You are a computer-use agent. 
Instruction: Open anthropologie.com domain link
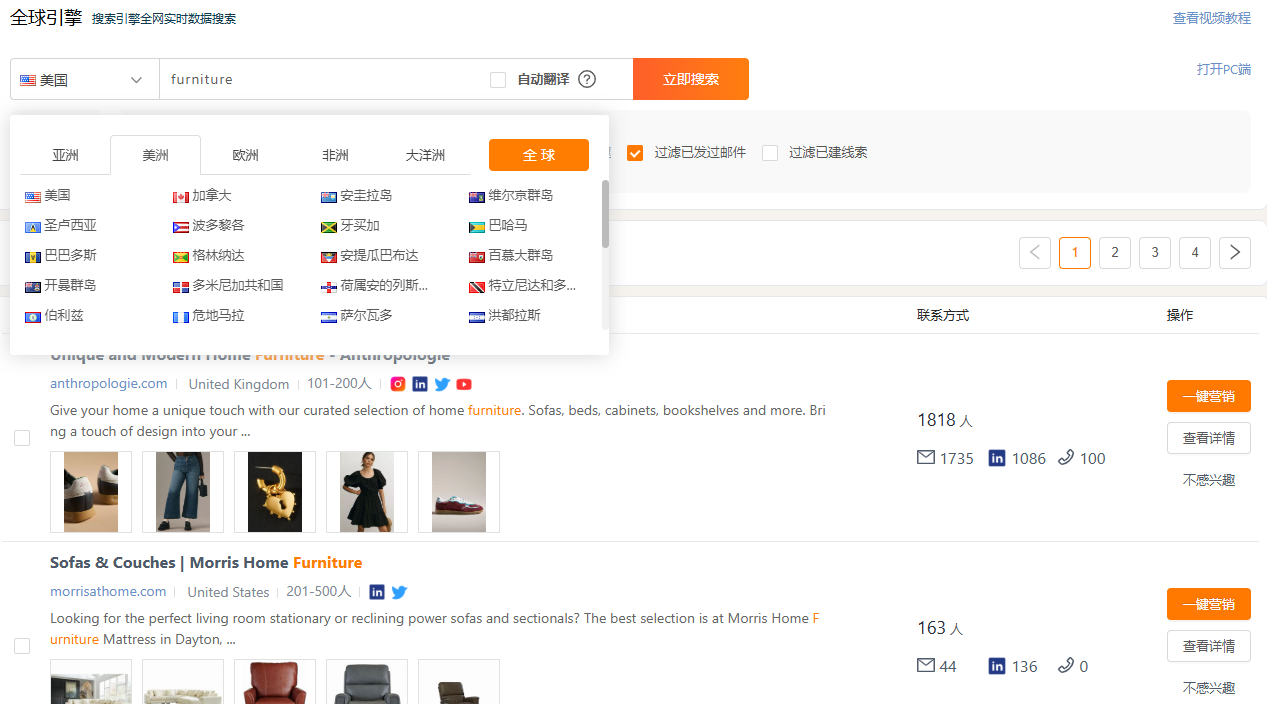coord(109,384)
